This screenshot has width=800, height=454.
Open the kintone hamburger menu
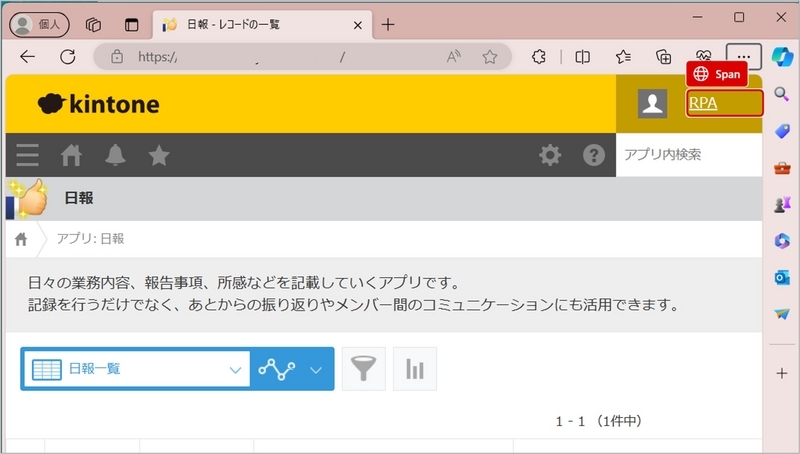point(28,155)
